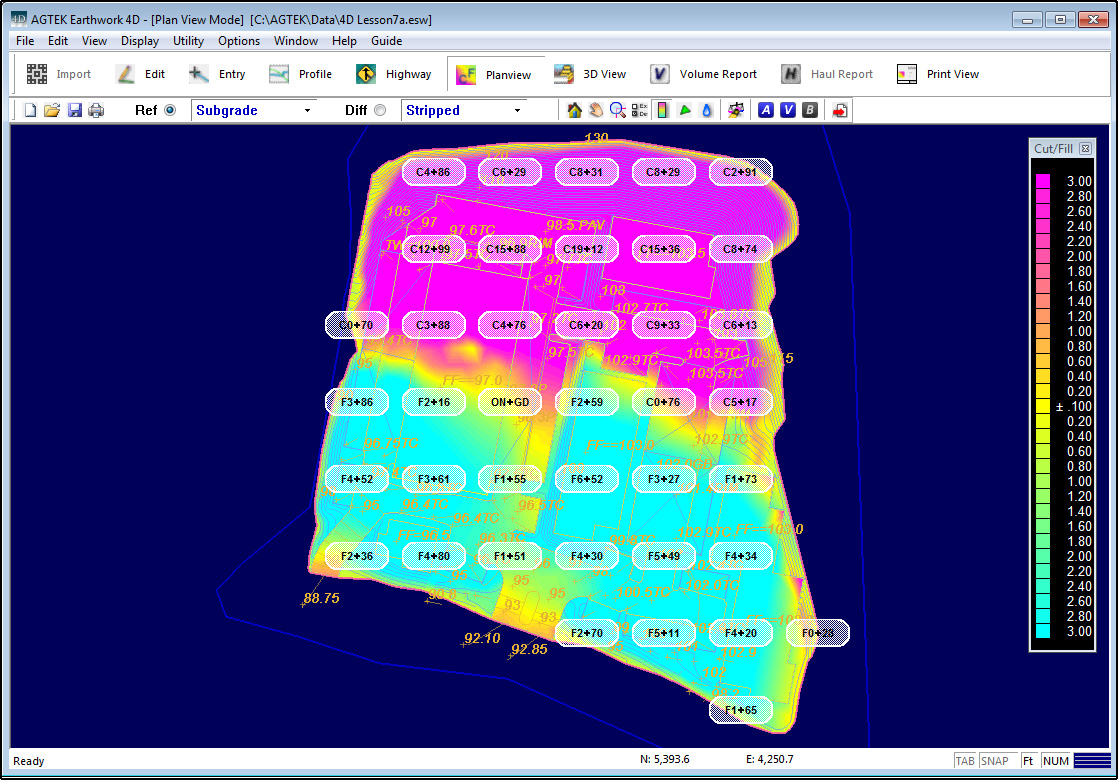This screenshot has width=1118, height=780.
Task: Activate the zoom magnifier tool
Action: (x=618, y=110)
